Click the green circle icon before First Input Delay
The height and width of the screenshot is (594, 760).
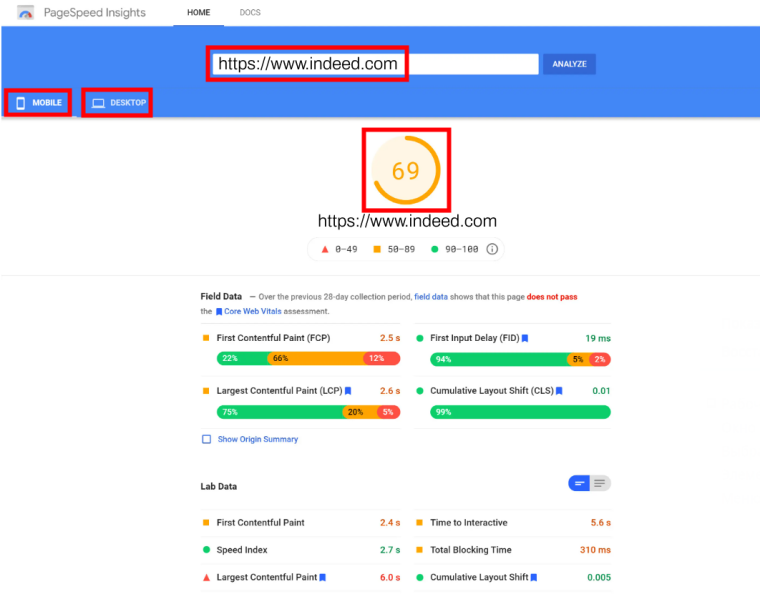pos(420,338)
